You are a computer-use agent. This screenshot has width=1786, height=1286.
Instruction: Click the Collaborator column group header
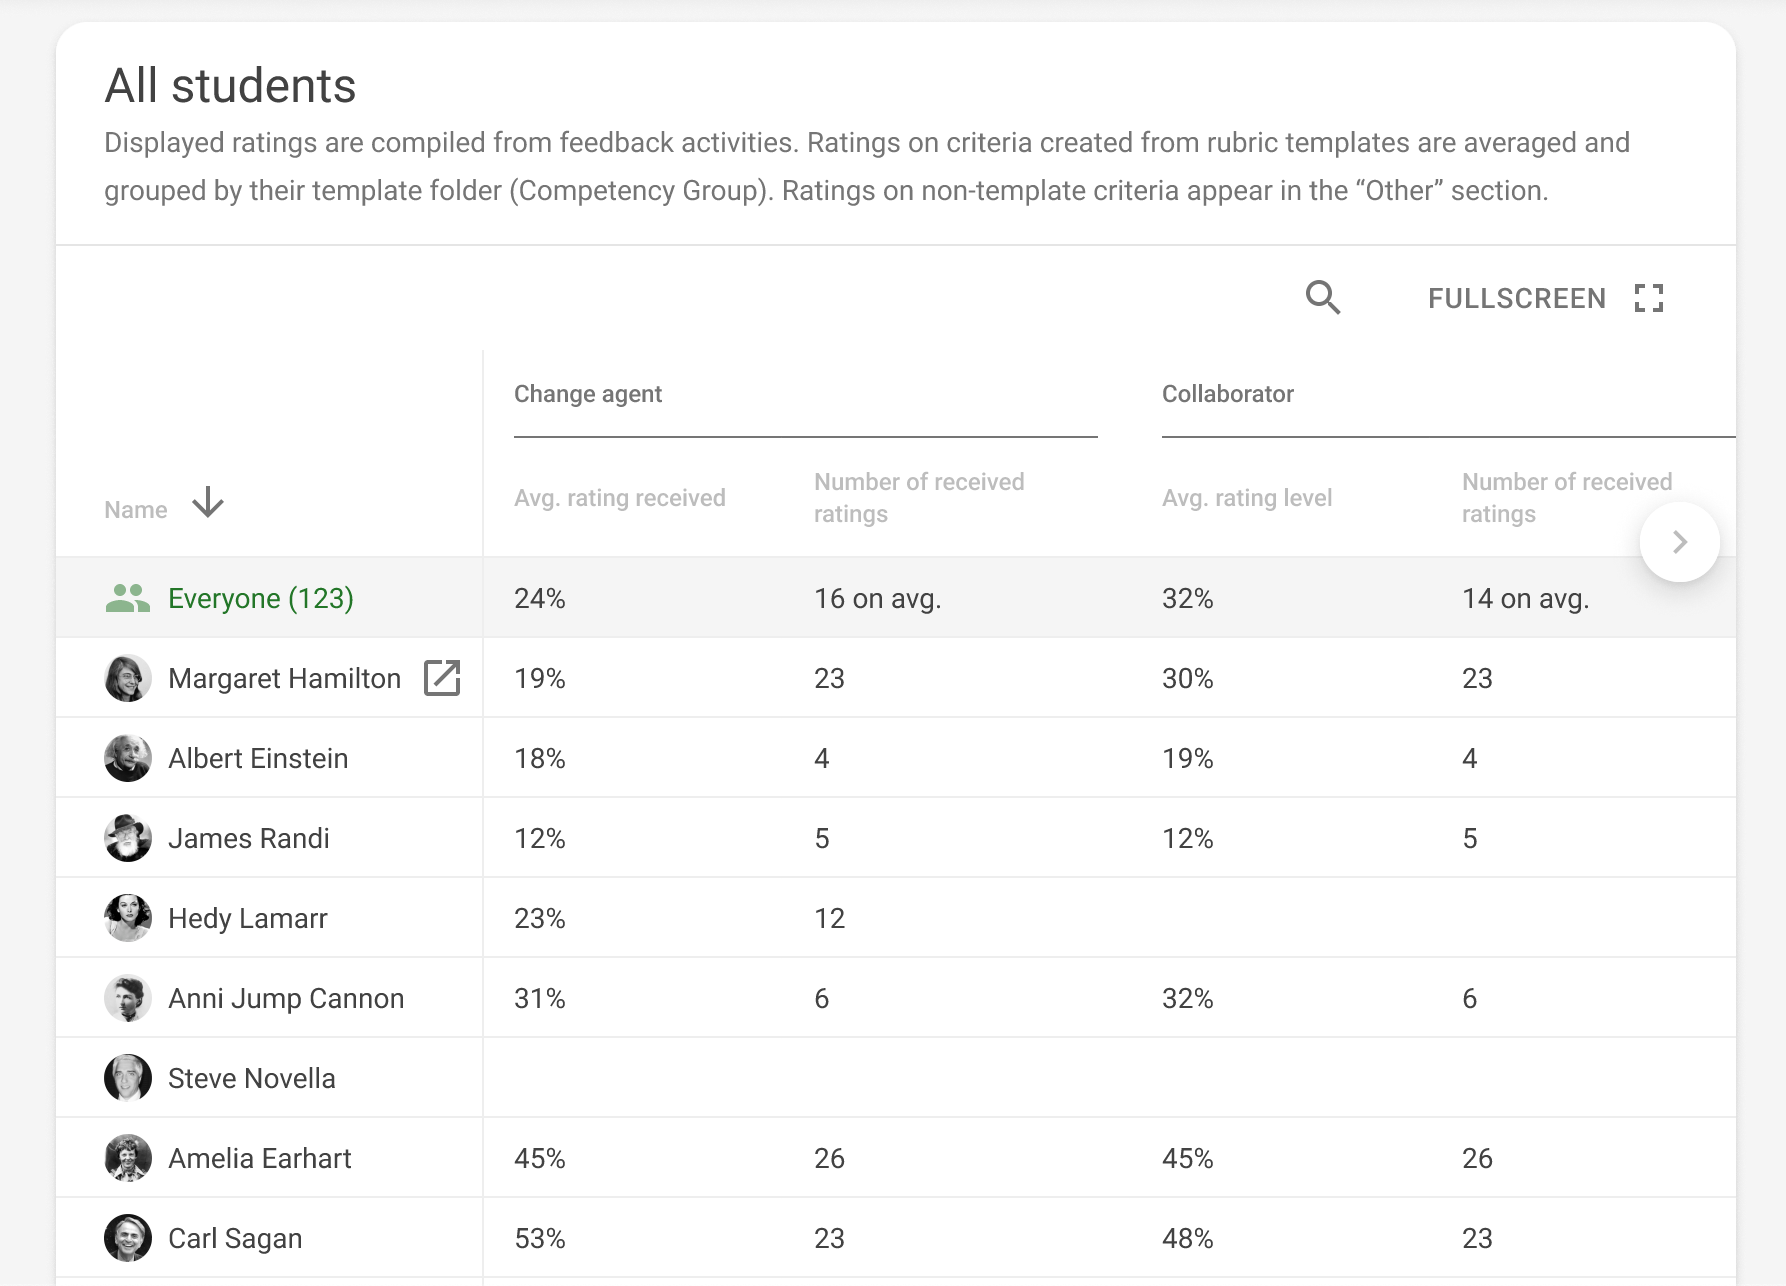[x=1228, y=394]
